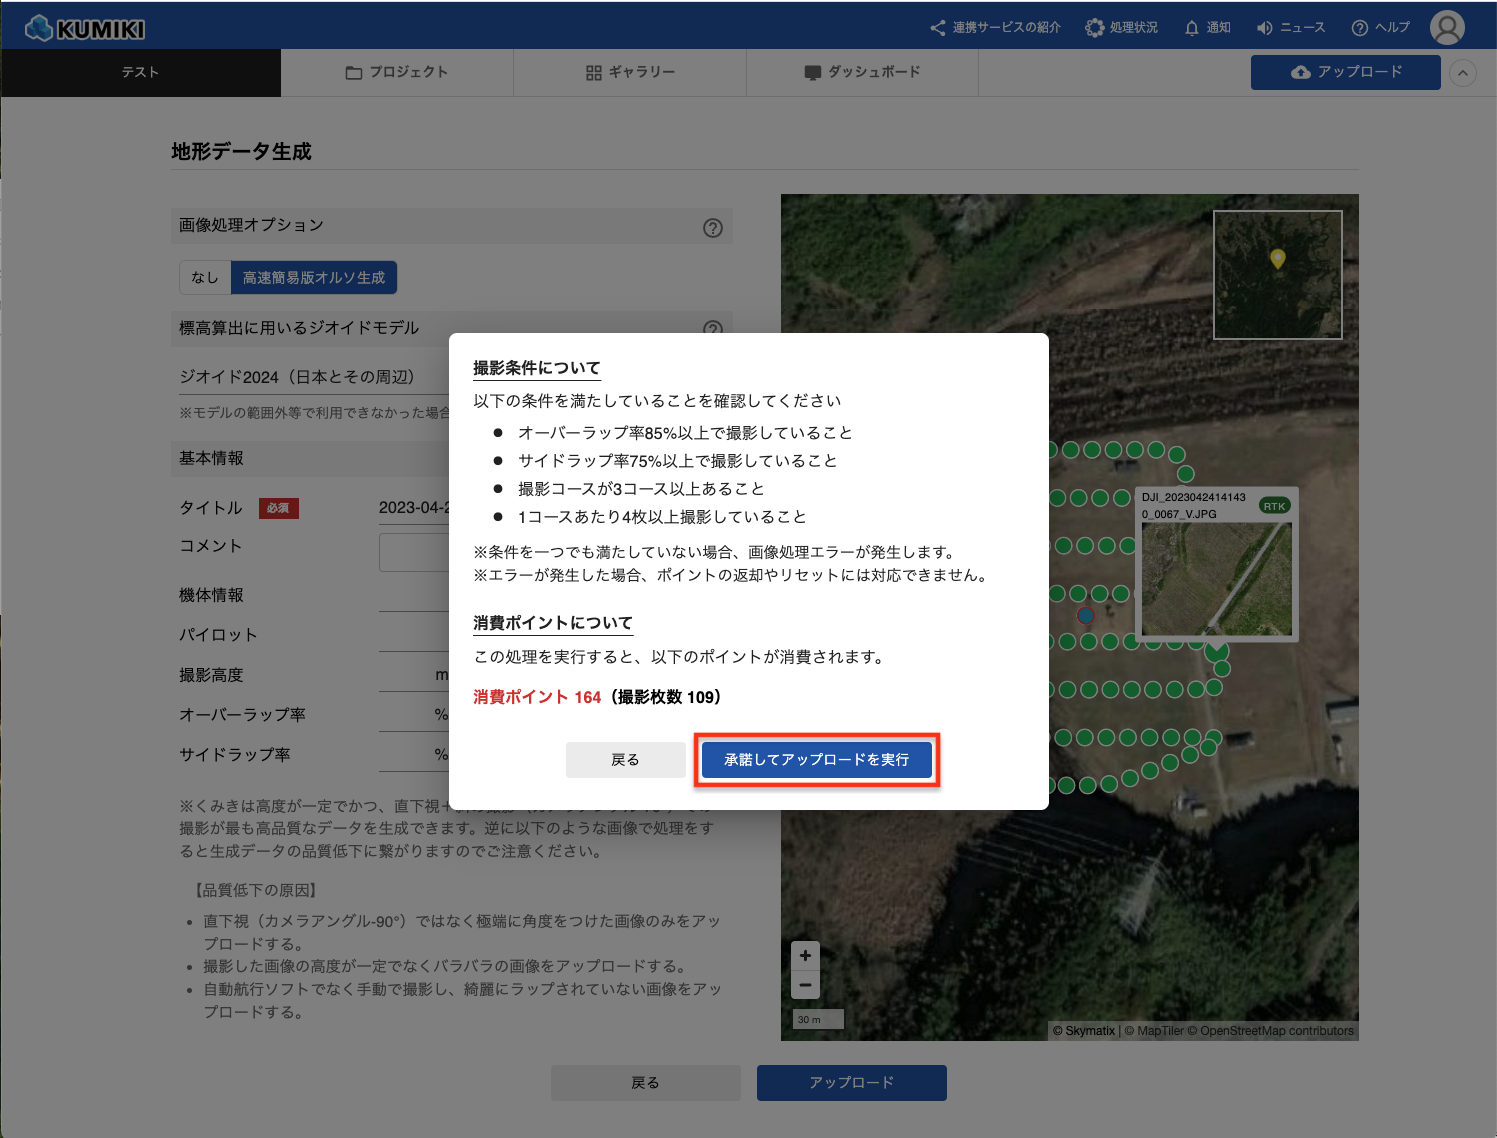The height and width of the screenshot is (1138, 1497).
Task: Open the 連携サービスの紹介 share icon
Action: (937, 28)
